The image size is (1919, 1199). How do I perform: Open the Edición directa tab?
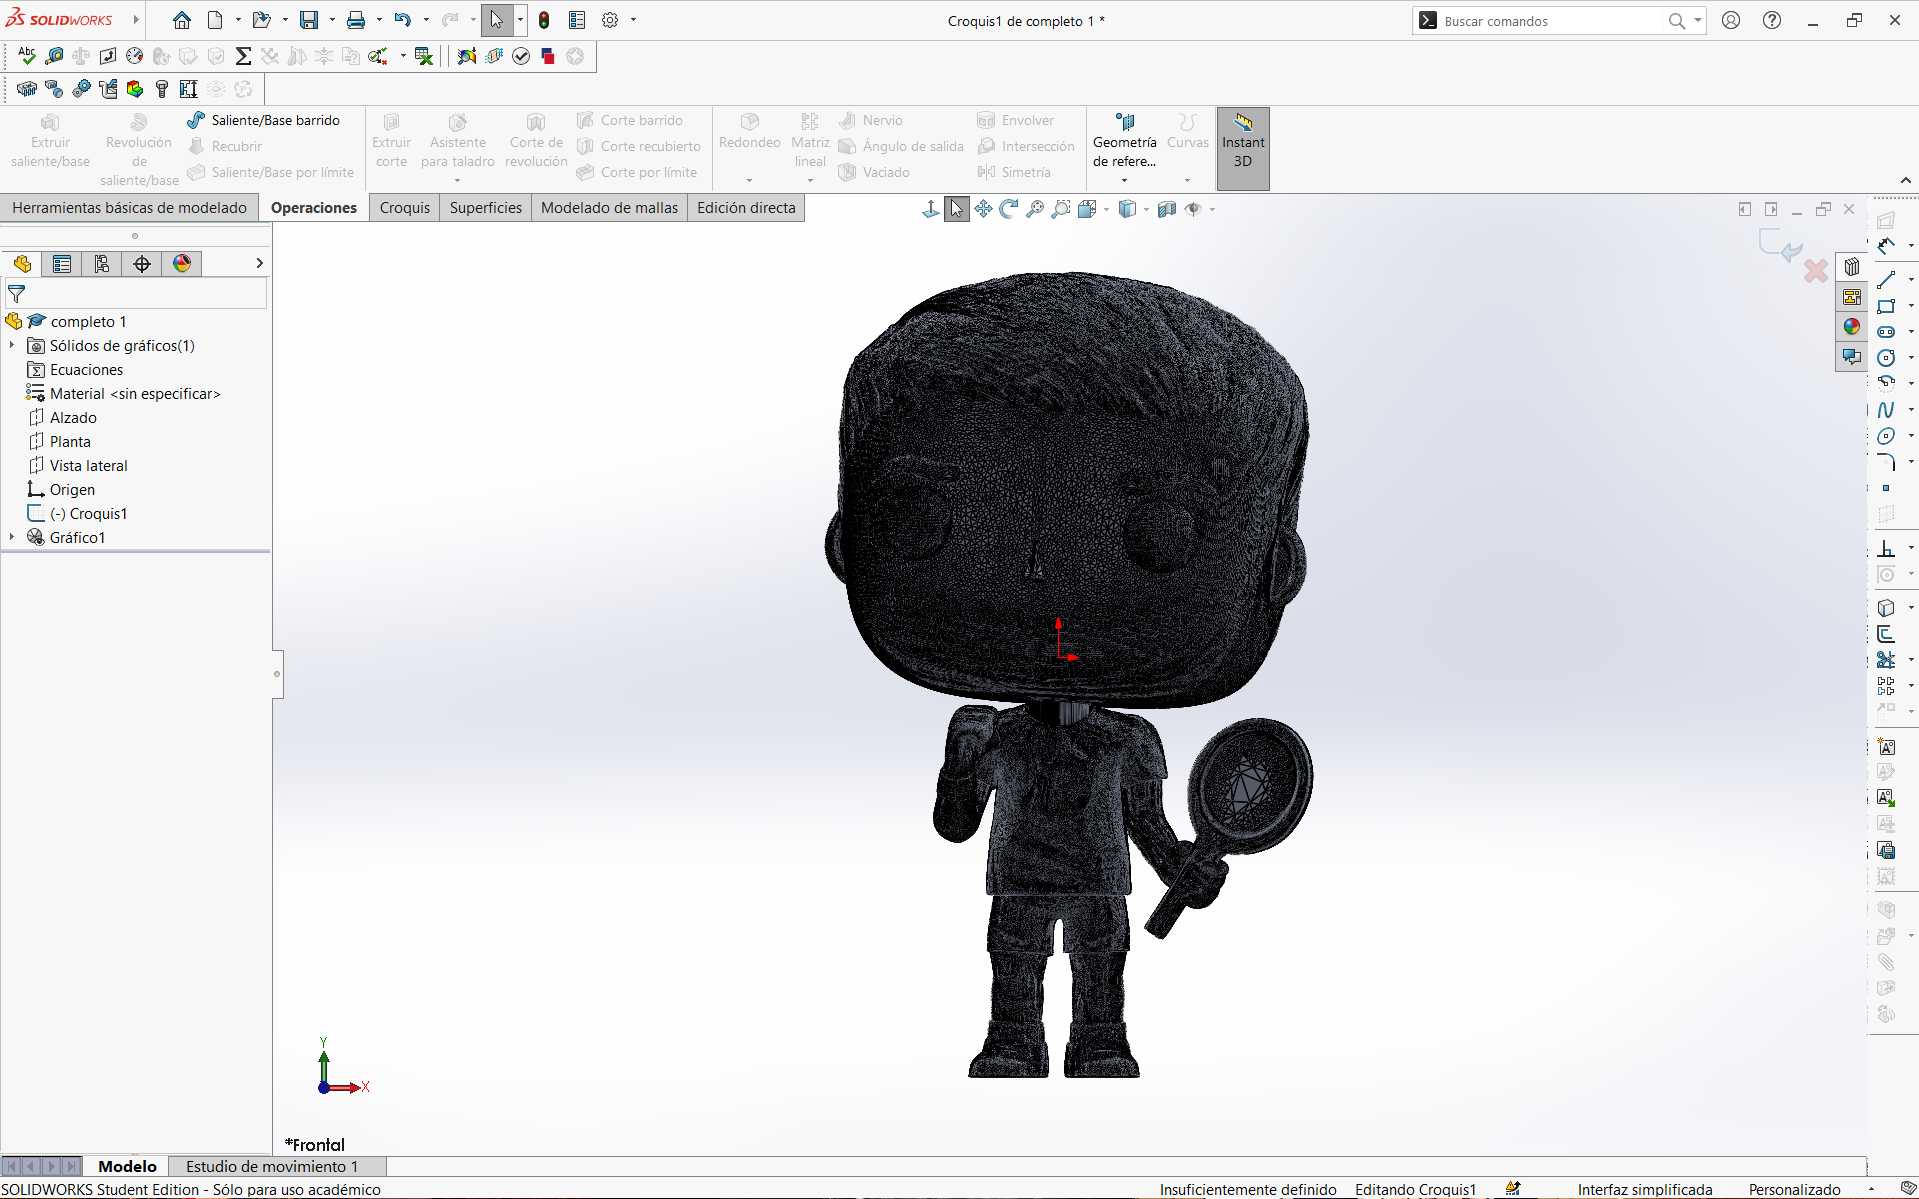click(746, 208)
